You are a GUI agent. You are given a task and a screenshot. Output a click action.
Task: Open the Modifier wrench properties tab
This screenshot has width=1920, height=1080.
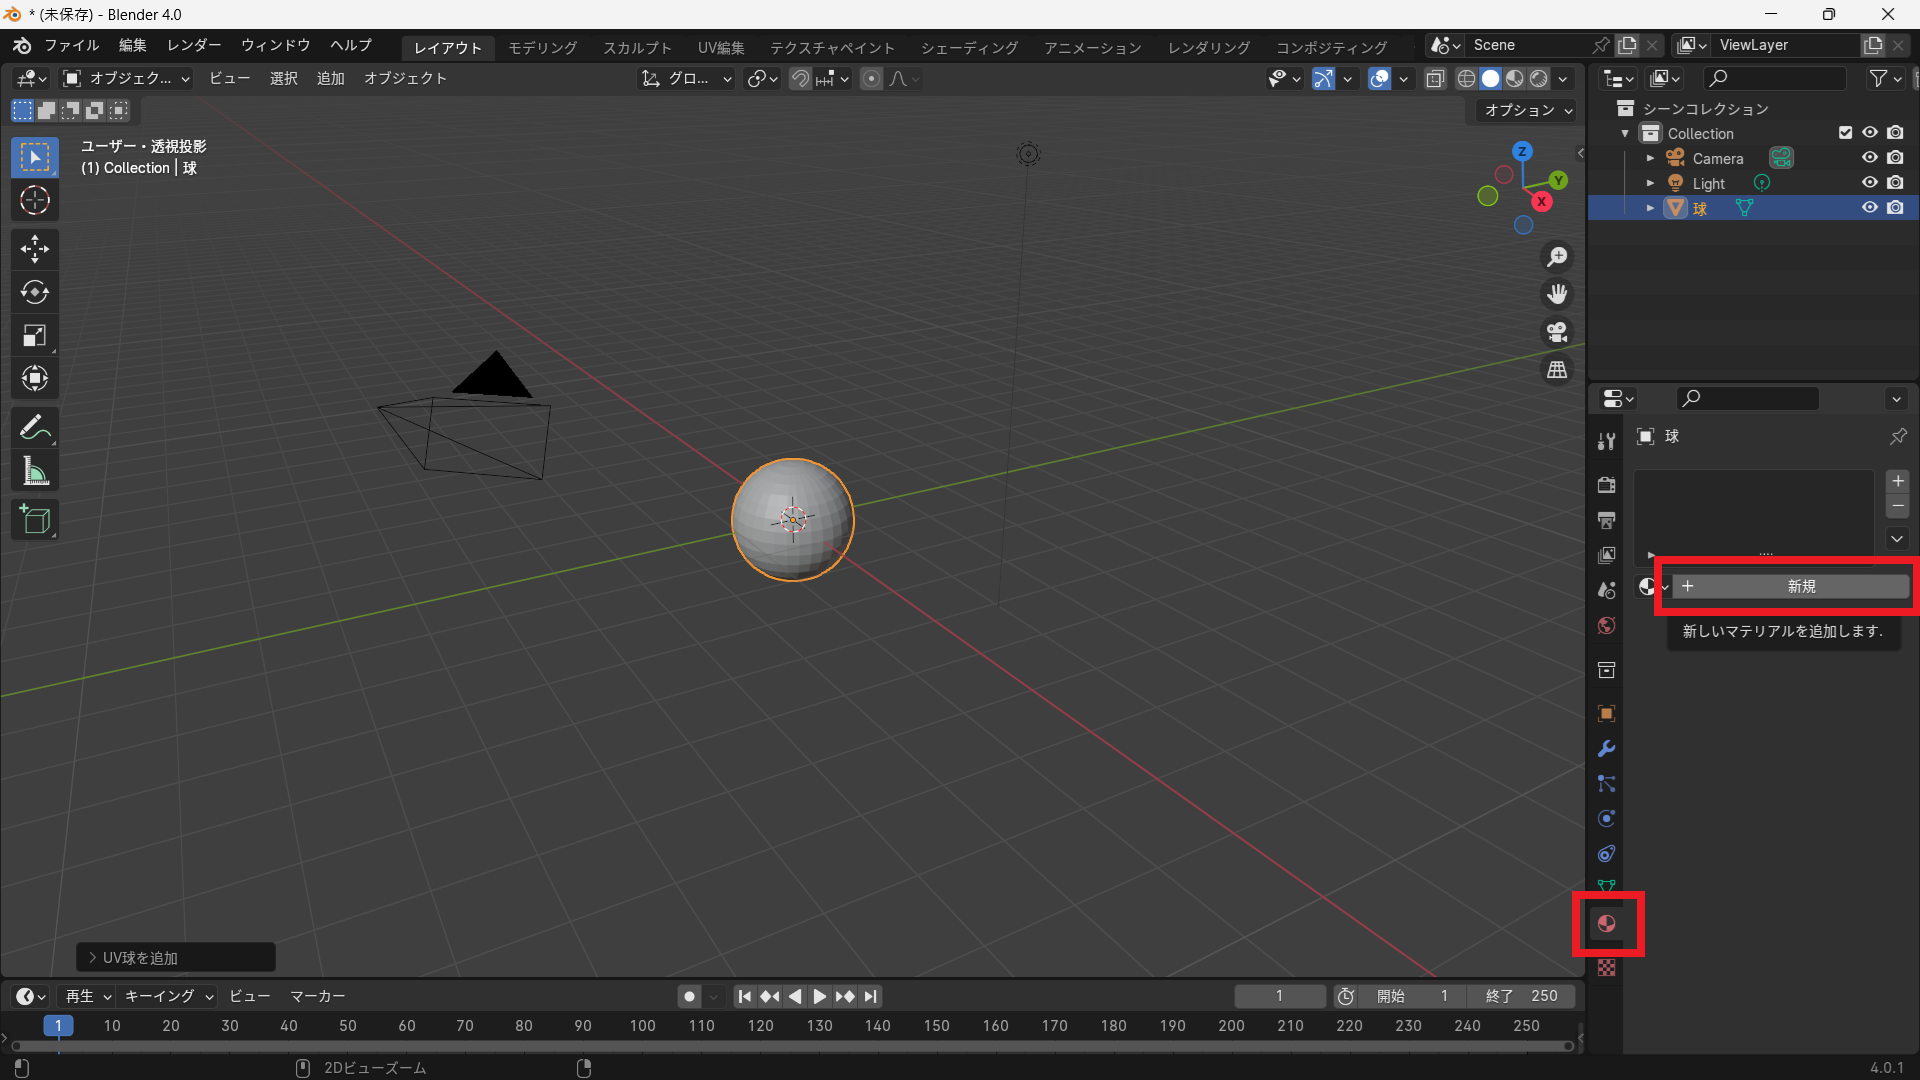click(x=1607, y=749)
